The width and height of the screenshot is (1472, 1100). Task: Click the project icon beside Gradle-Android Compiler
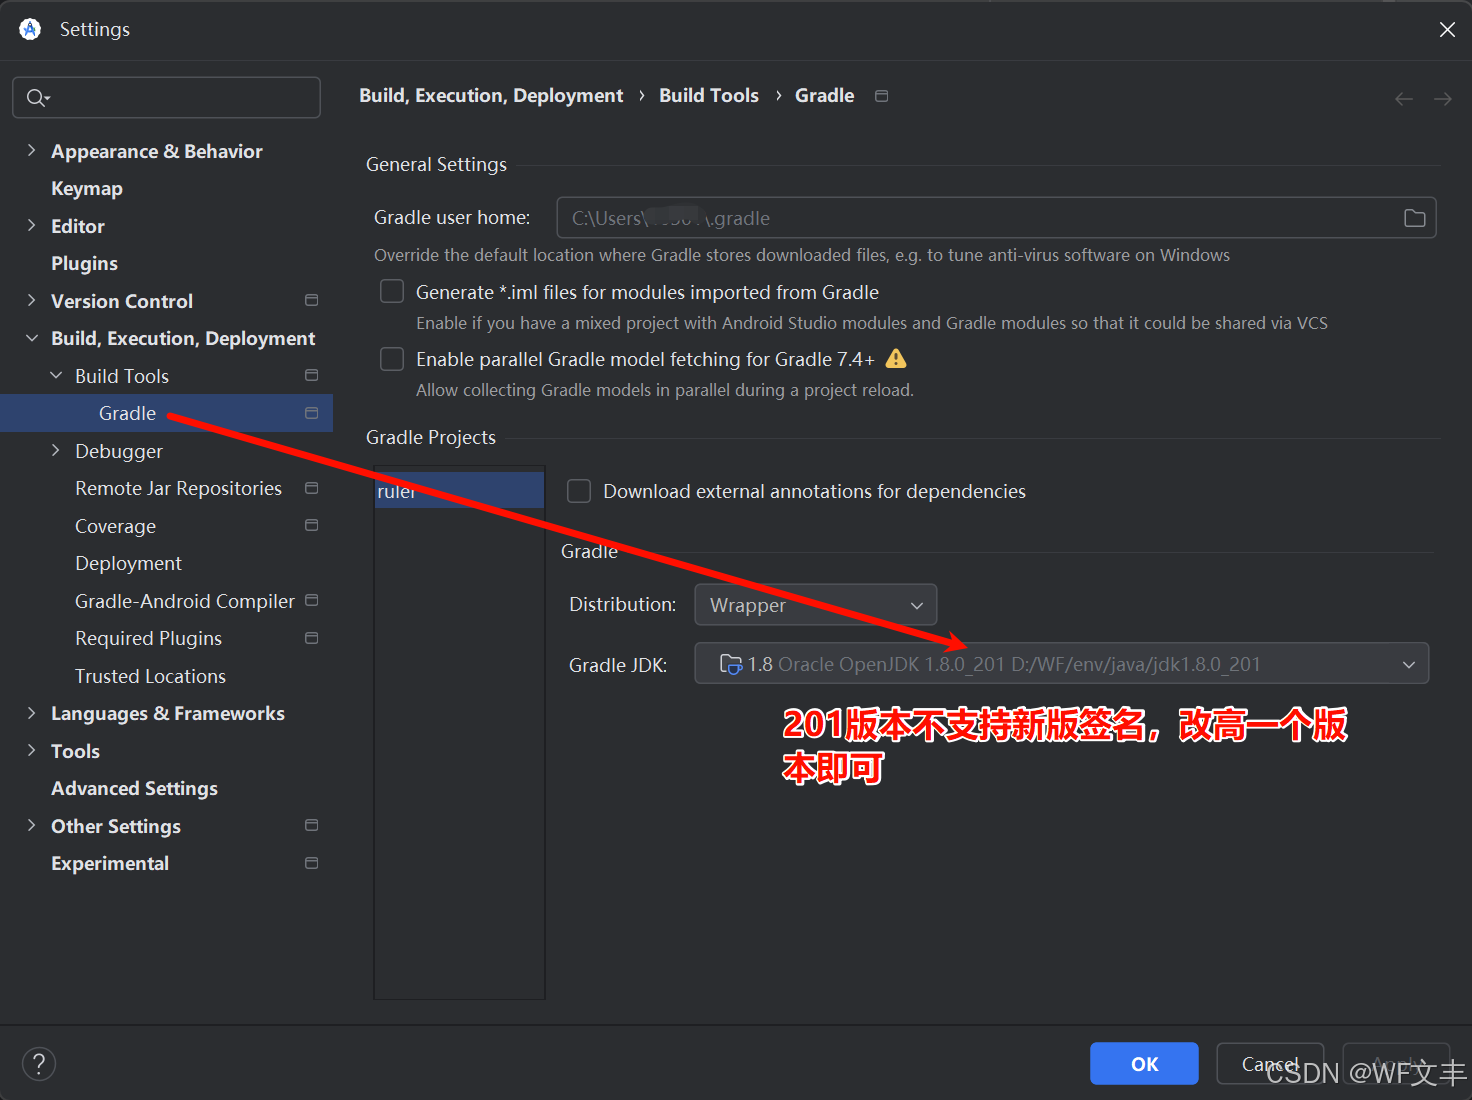pyautogui.click(x=311, y=600)
